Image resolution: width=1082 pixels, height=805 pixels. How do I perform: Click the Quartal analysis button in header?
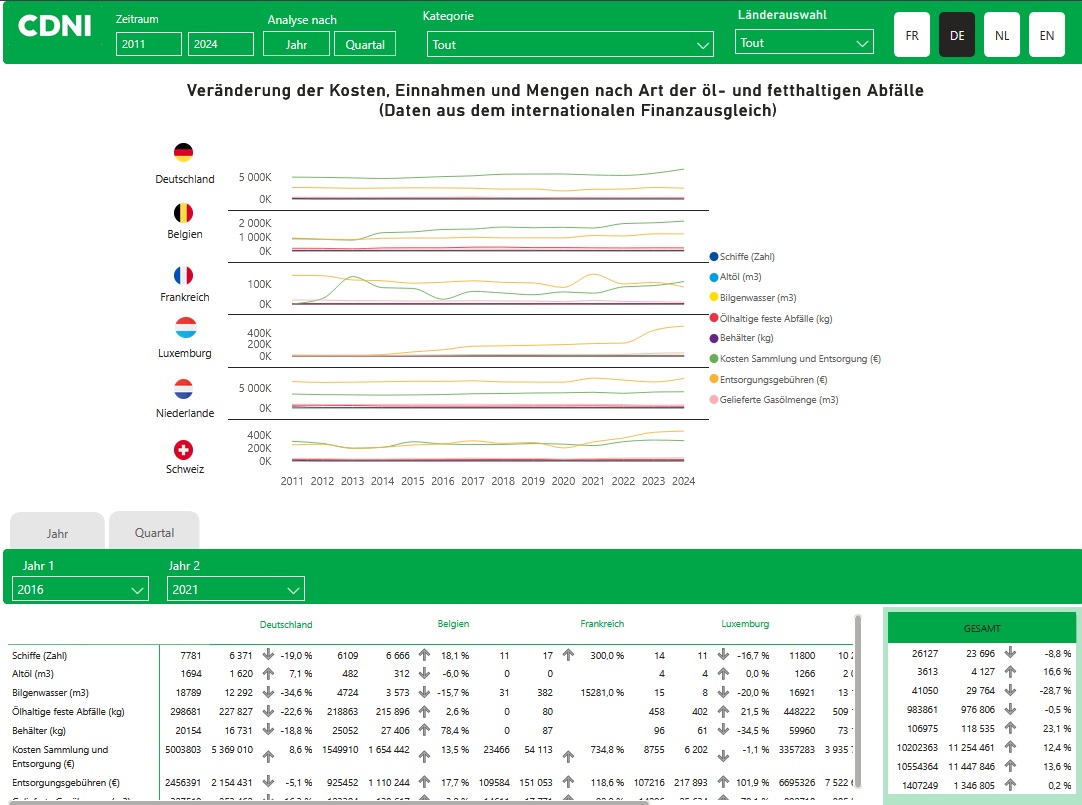365,44
